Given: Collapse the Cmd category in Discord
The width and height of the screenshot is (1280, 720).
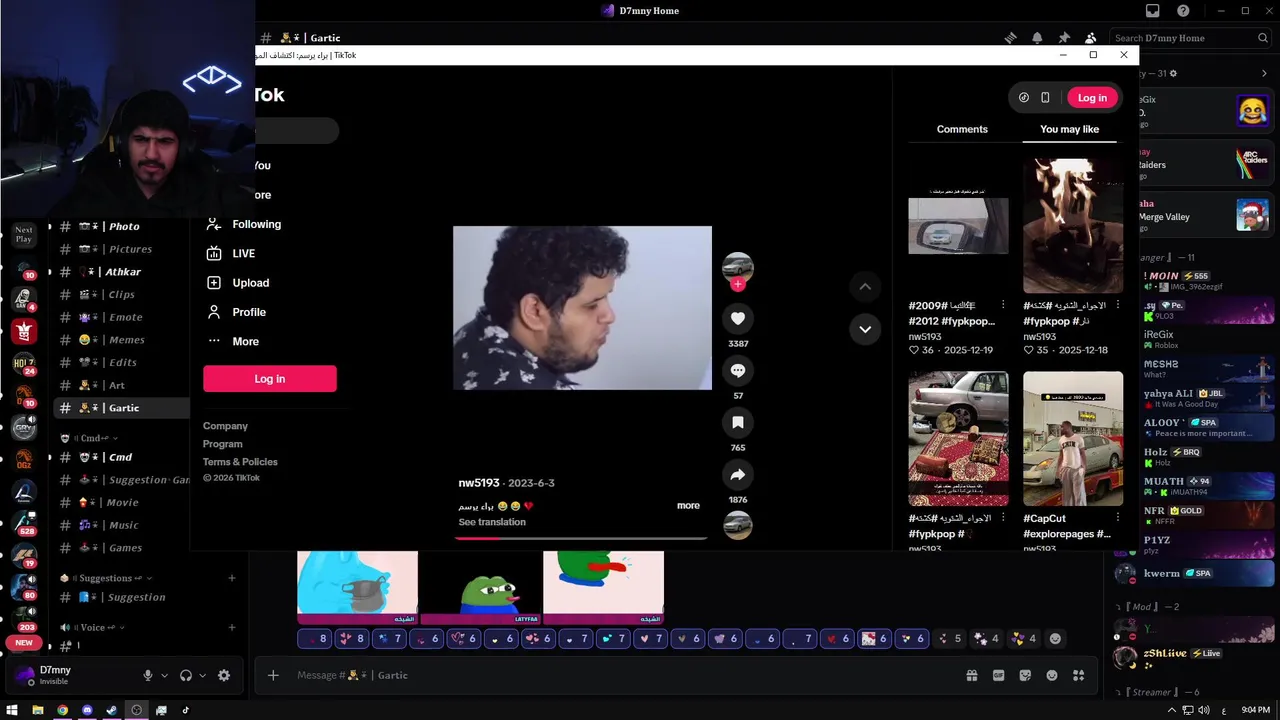Looking at the screenshot, I should [89, 438].
